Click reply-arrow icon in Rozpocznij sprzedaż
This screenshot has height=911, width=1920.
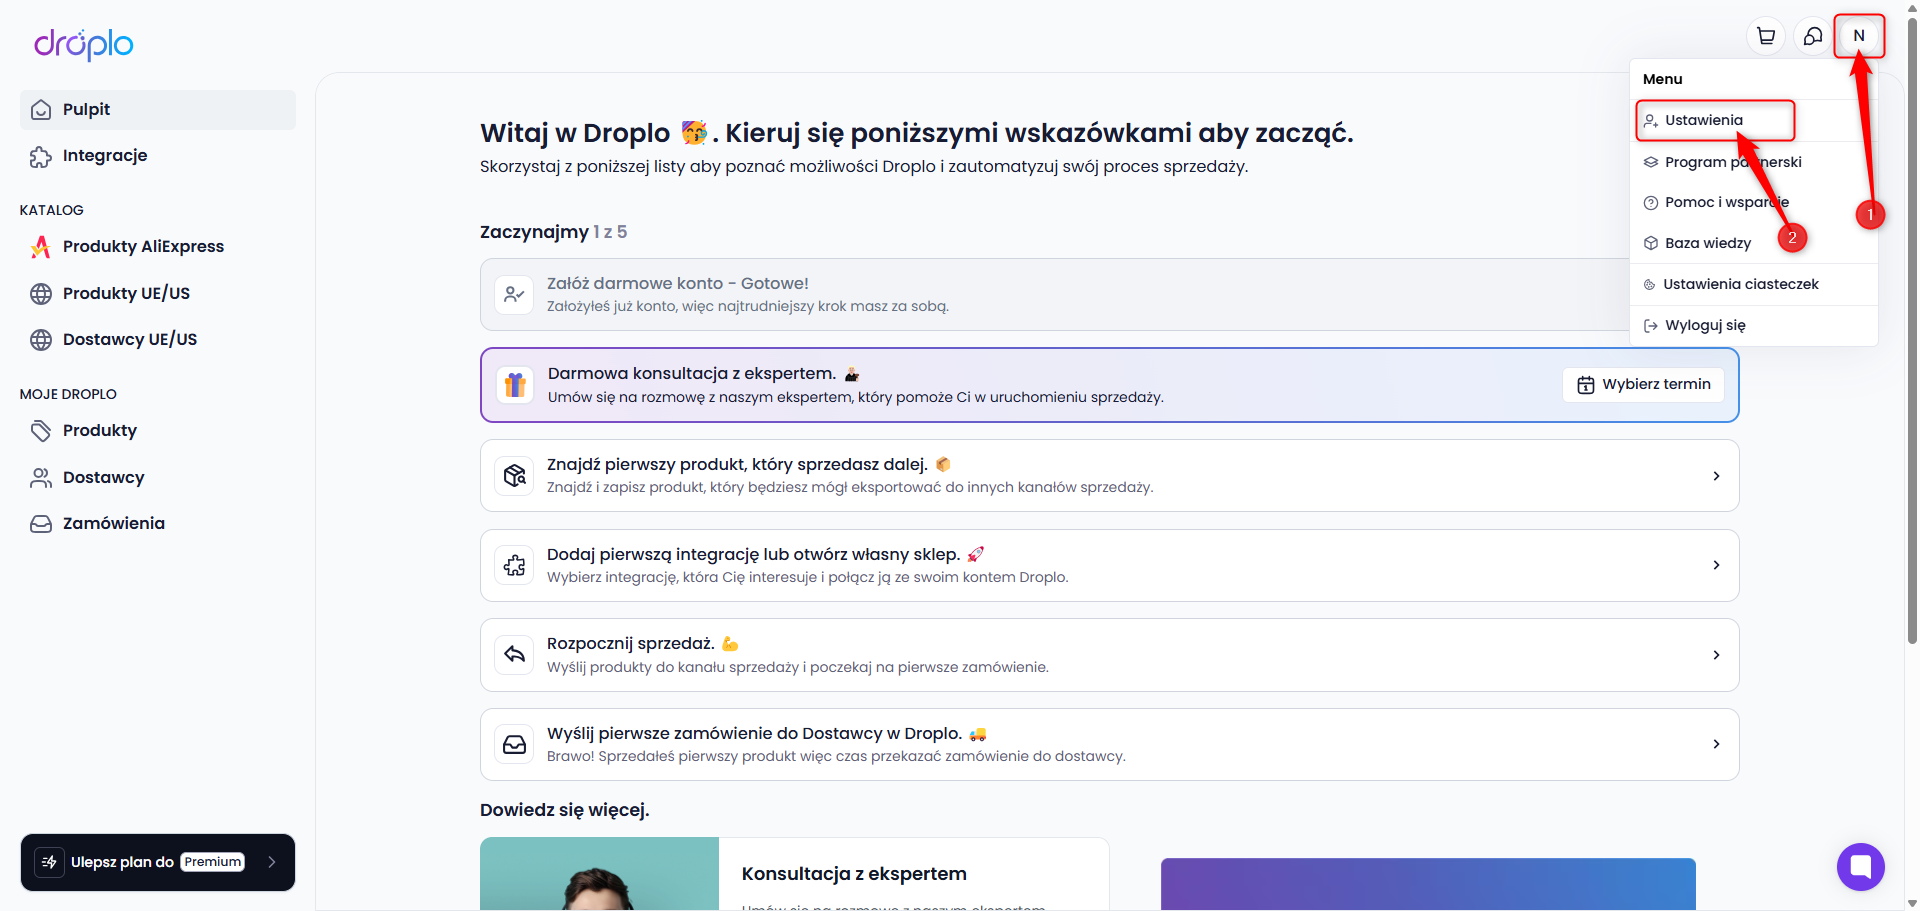514,655
